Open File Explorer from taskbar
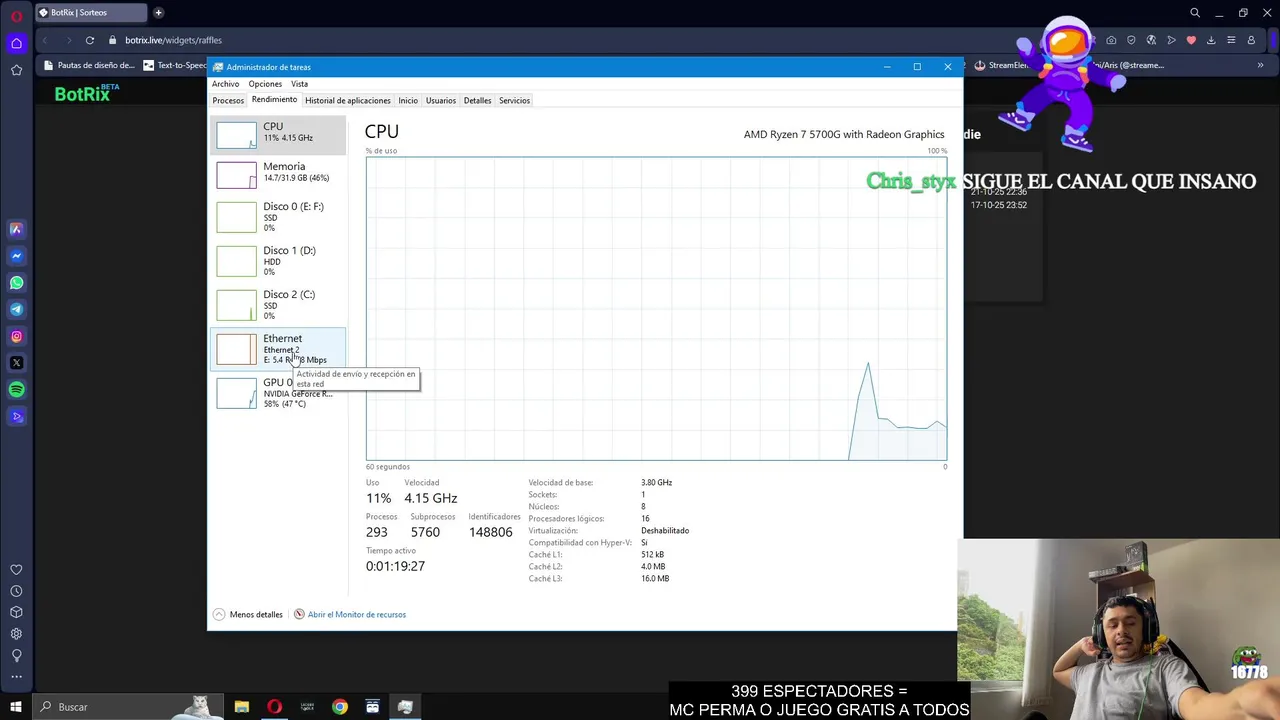The height and width of the screenshot is (720, 1280). [242, 707]
